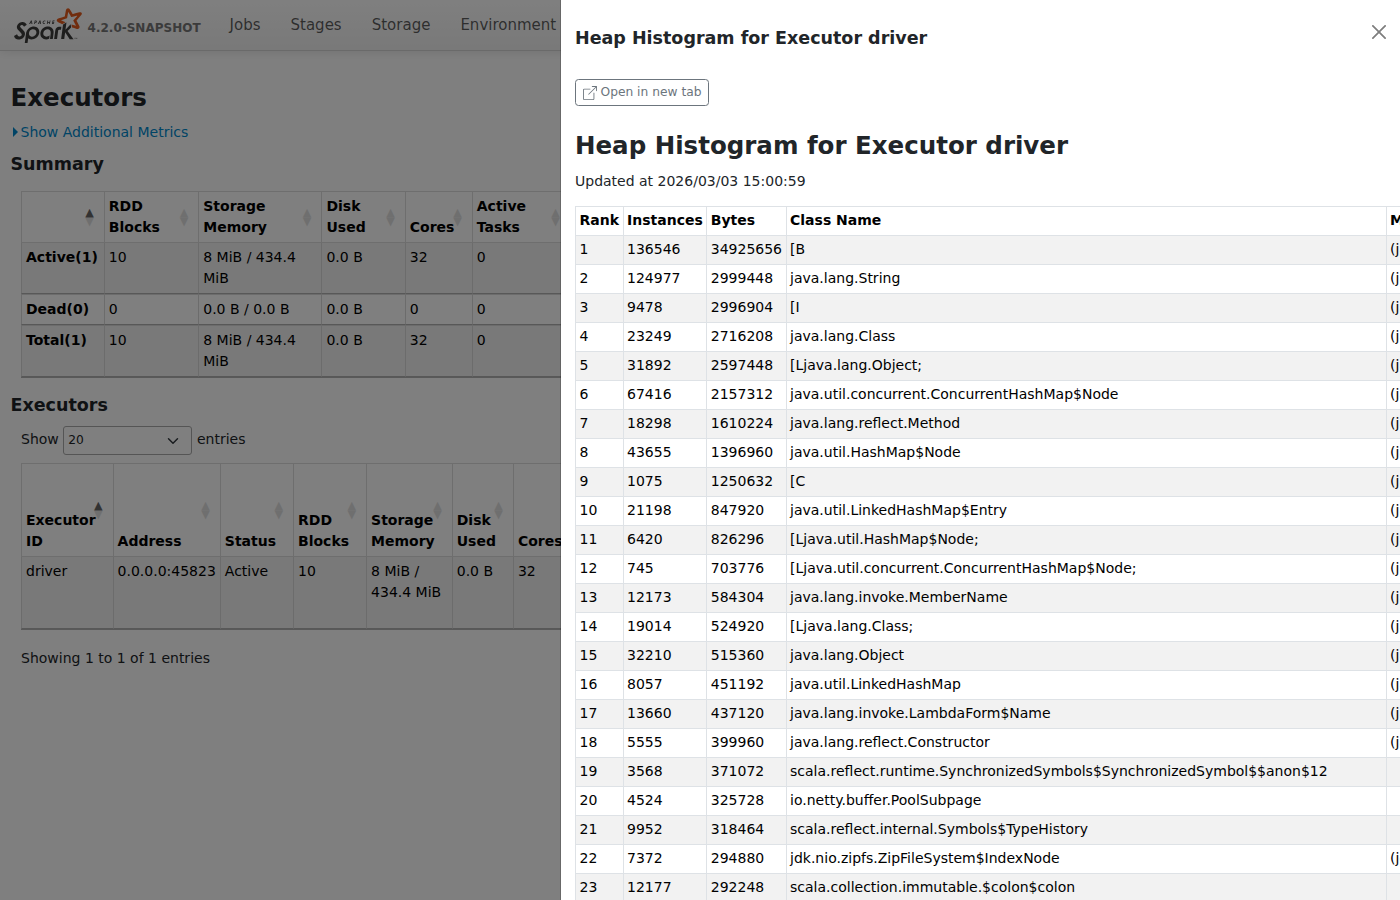The height and width of the screenshot is (900, 1400).
Task: Sort summary by Storage Memory column
Action: click(x=259, y=216)
